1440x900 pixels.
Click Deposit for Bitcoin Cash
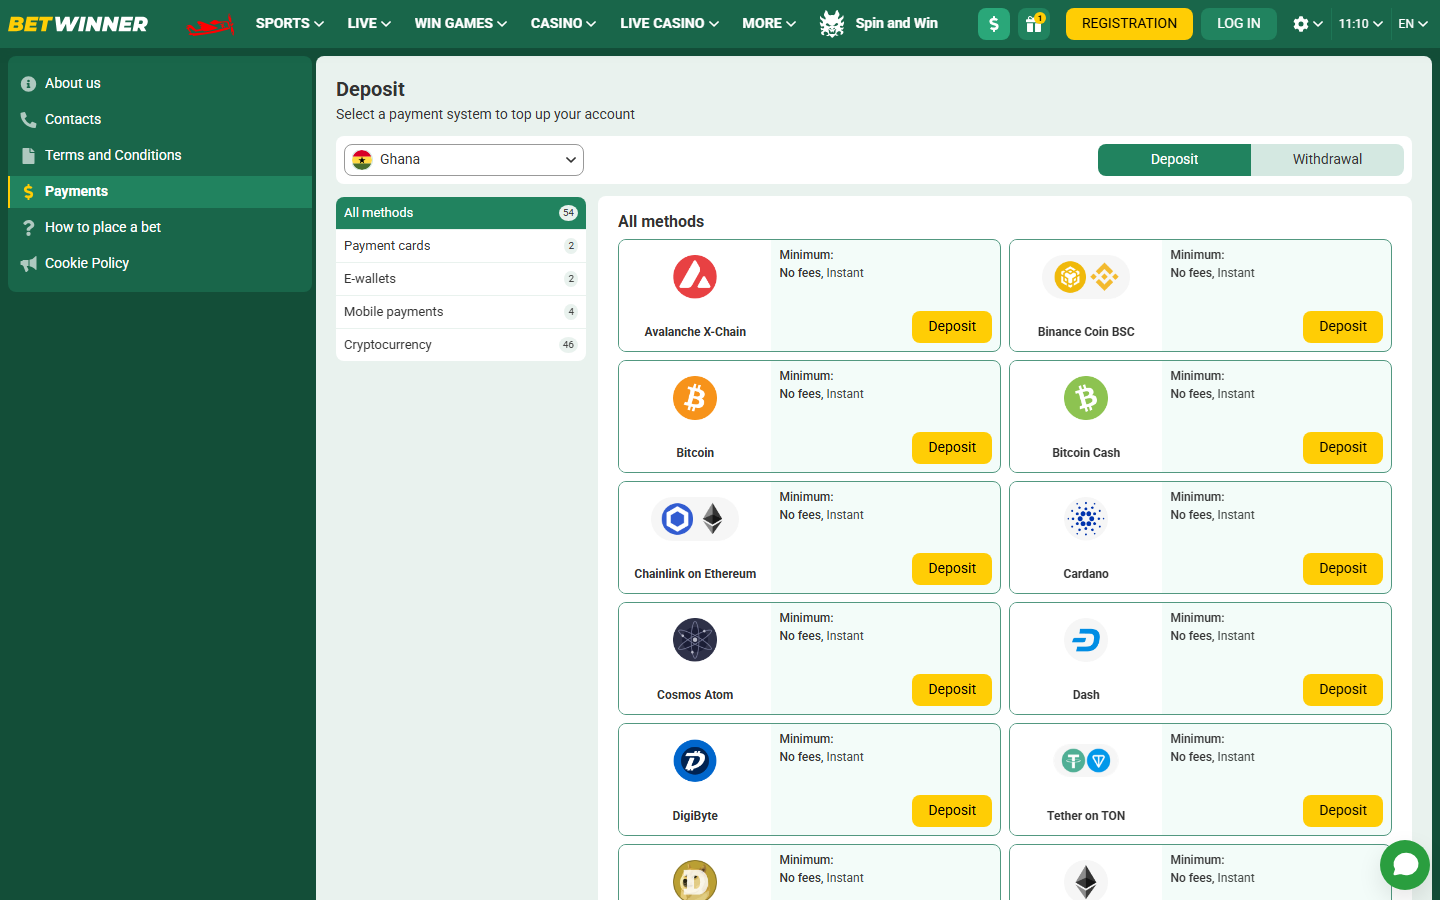pos(1343,448)
